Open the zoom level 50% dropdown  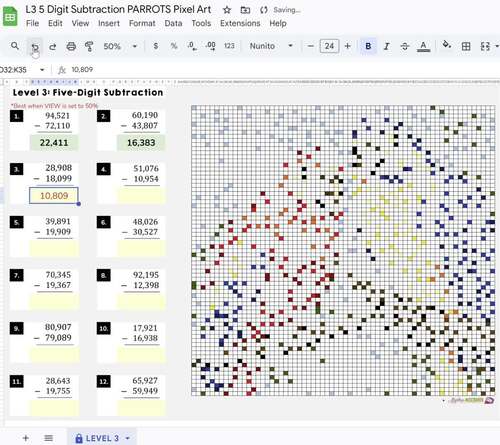(x=120, y=46)
